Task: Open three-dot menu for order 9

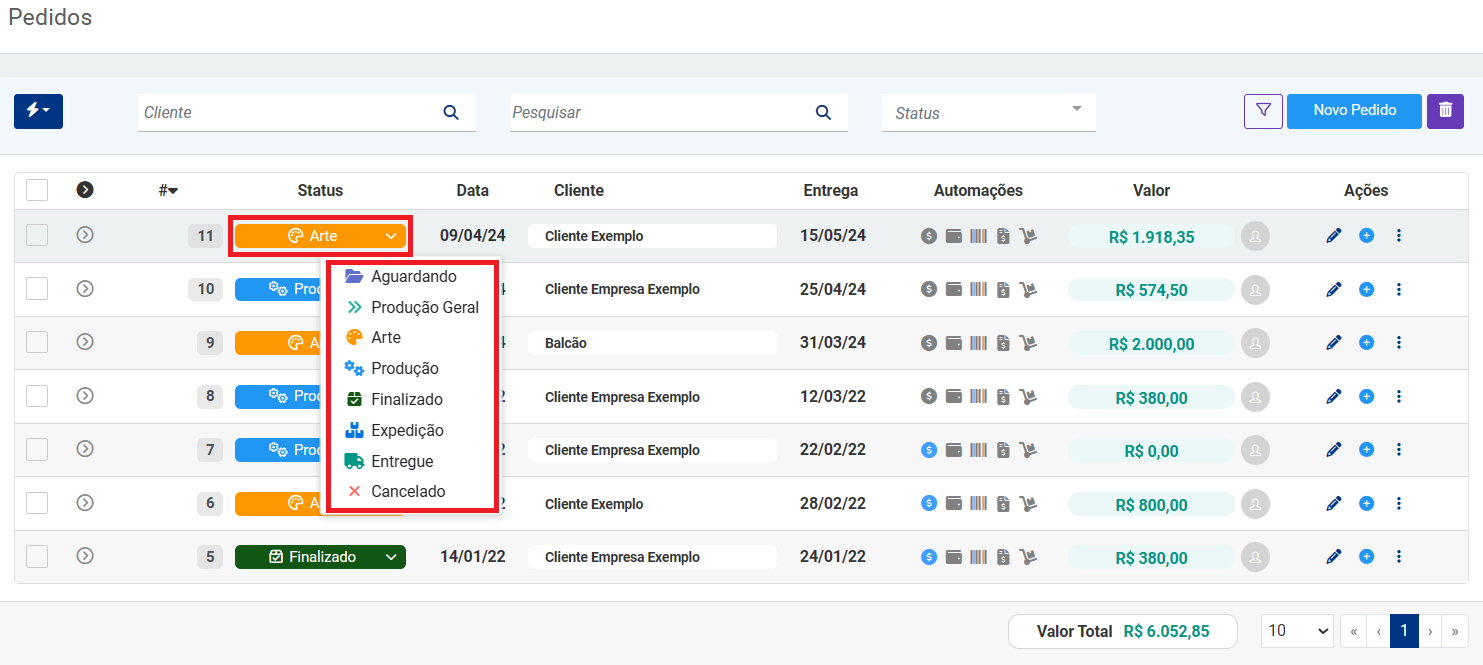Action: tap(1399, 343)
